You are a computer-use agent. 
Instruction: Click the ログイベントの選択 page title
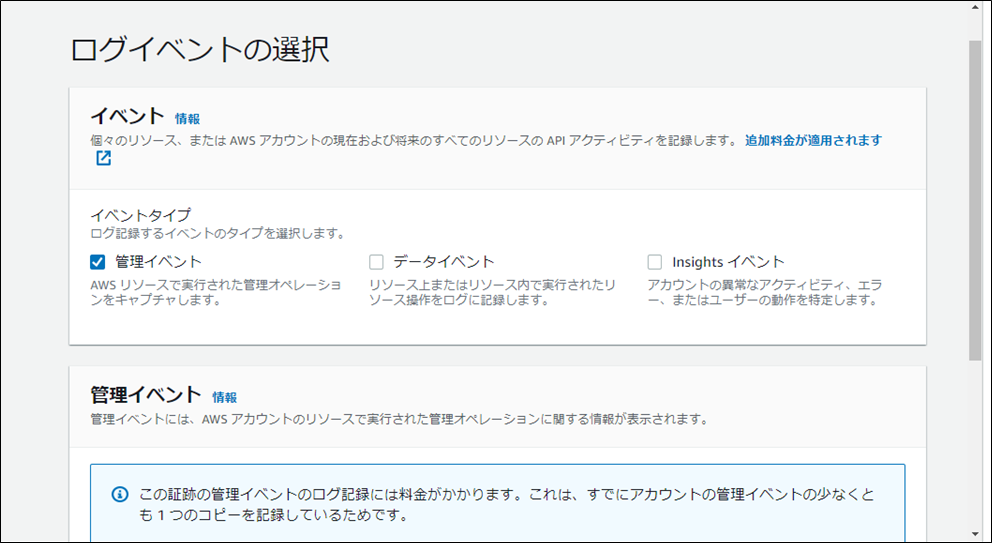(x=200, y=50)
